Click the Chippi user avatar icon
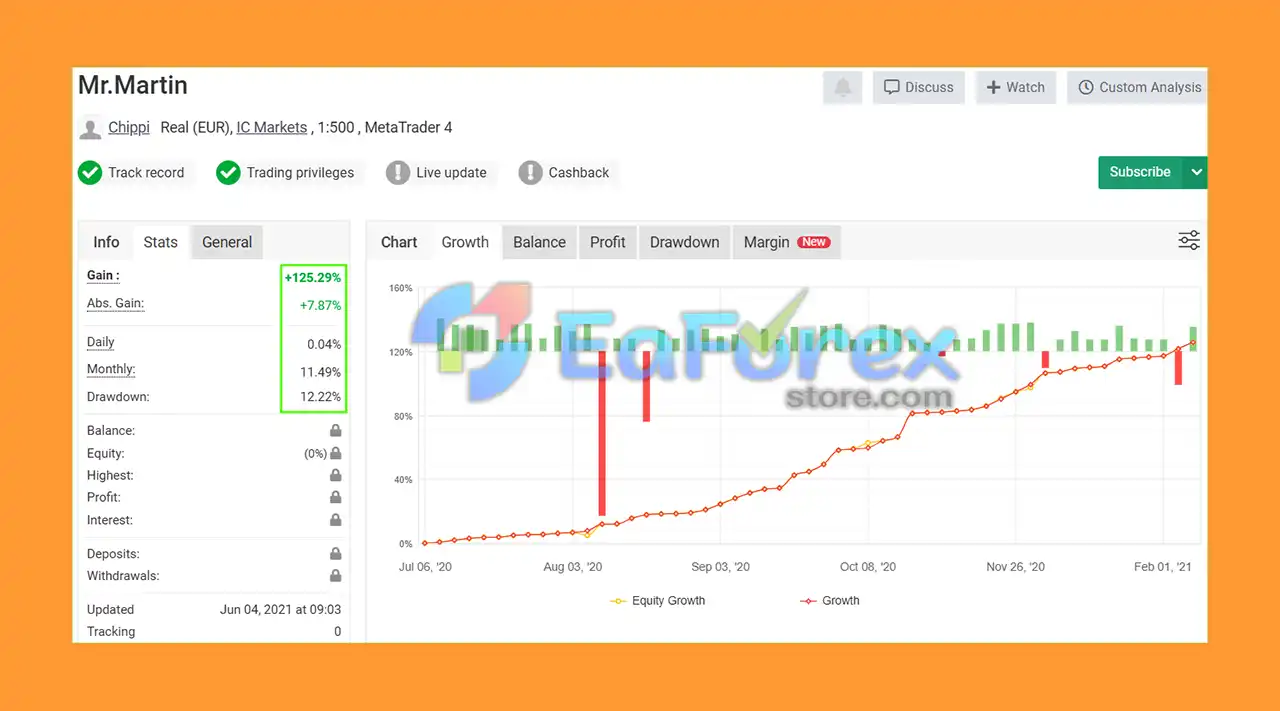Image resolution: width=1280 pixels, height=711 pixels. tap(90, 128)
